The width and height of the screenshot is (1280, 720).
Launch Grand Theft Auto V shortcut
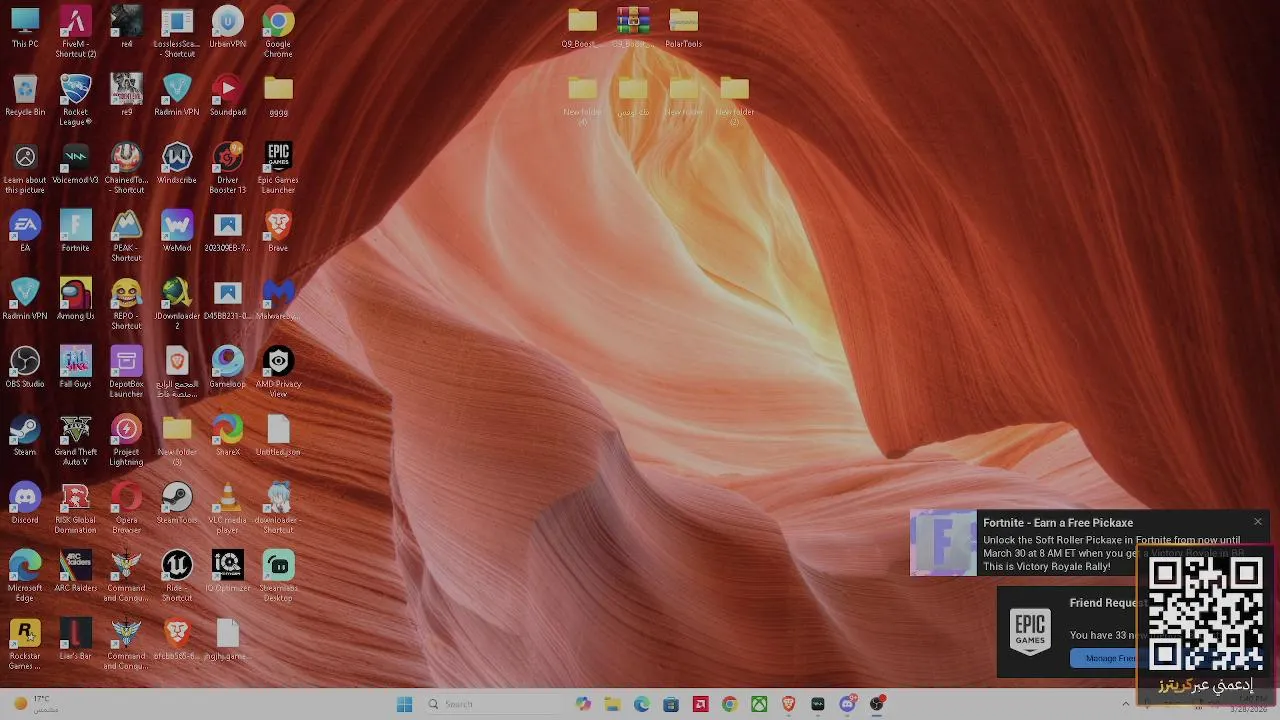pyautogui.click(x=76, y=438)
